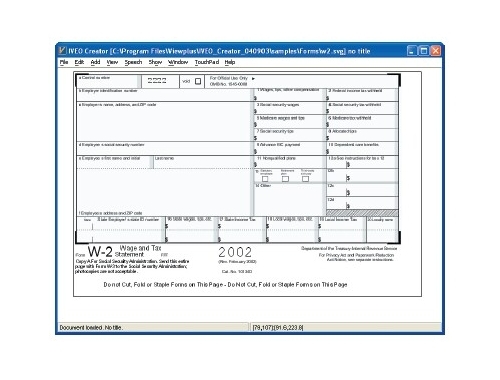Open the Help menu
The height and width of the screenshot is (380, 500).
230,62
